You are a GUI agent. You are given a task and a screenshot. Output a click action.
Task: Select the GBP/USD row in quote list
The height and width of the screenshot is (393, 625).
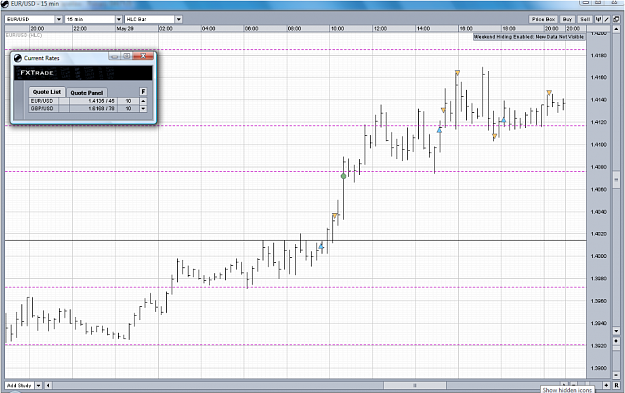(x=84, y=108)
